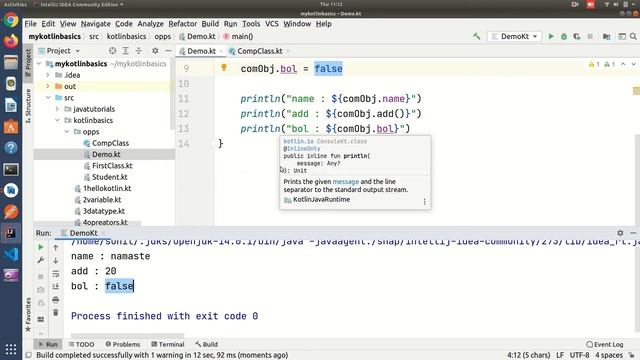Open Google Chrome from the dock
This screenshot has height=360, width=640.
tap(11, 20)
